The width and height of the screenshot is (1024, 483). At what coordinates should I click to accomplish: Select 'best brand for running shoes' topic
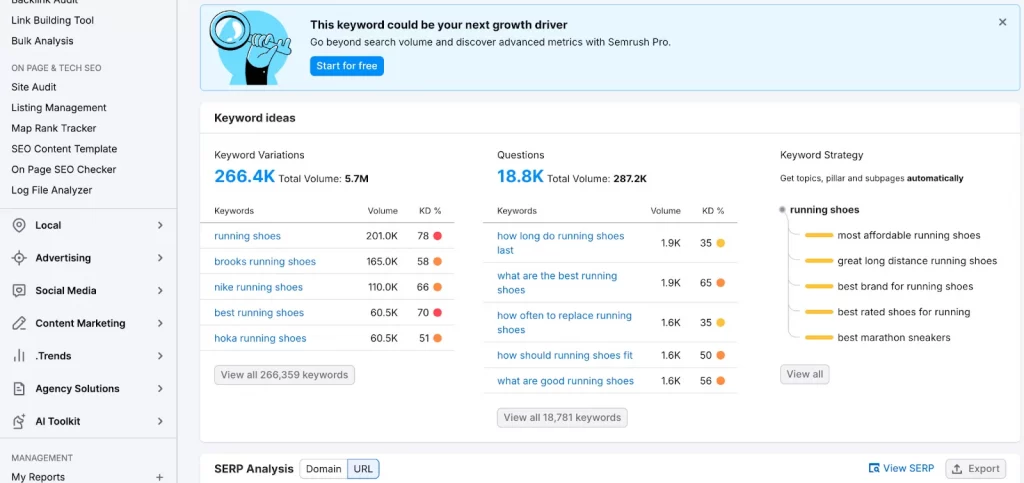[905, 286]
